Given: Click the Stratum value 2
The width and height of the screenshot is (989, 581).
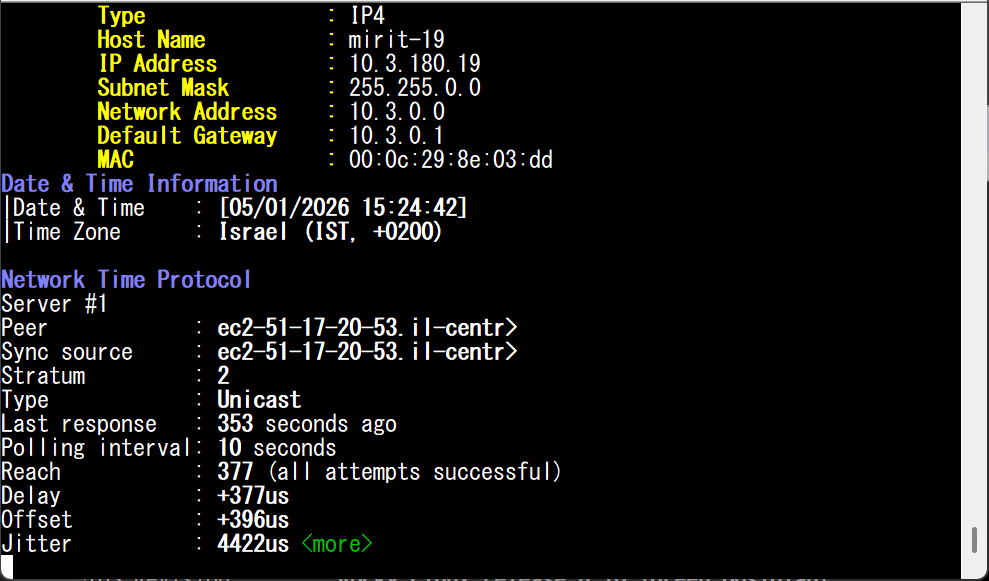Looking at the screenshot, I should pyautogui.click(x=223, y=376).
